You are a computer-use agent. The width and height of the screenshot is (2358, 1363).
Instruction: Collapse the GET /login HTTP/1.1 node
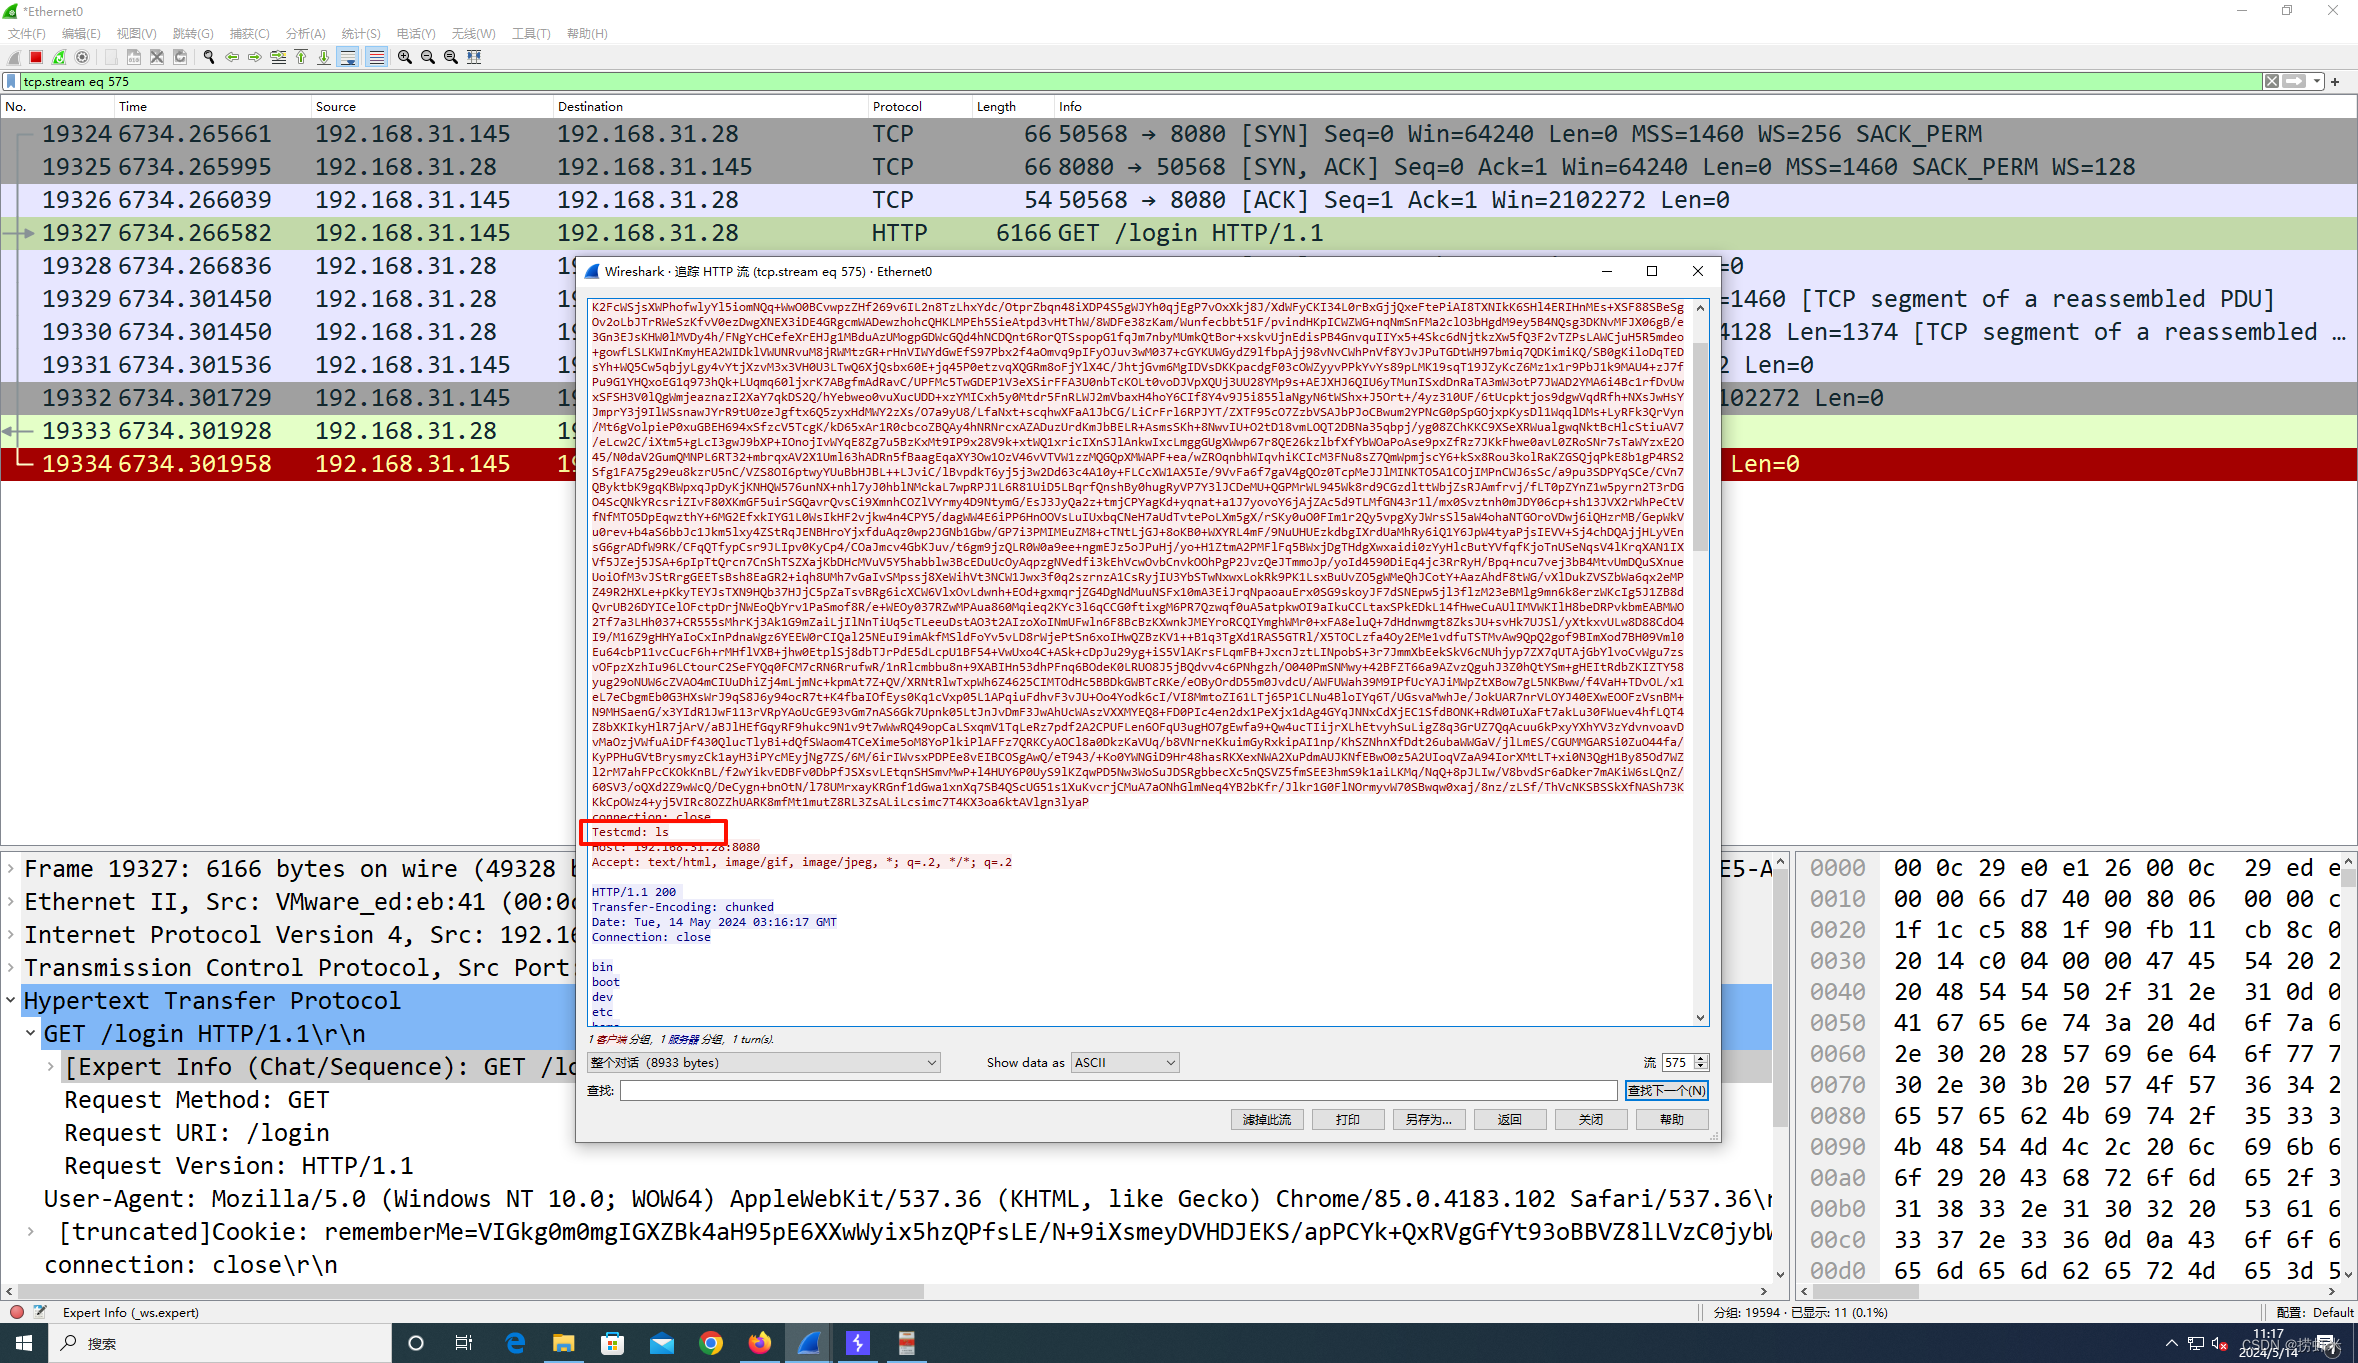pos(30,1034)
